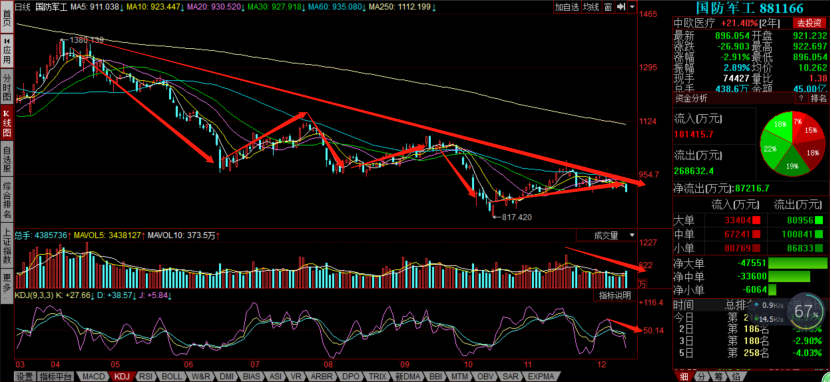Click the pie chart of fund flows
The image size is (831, 382).
(792, 143)
